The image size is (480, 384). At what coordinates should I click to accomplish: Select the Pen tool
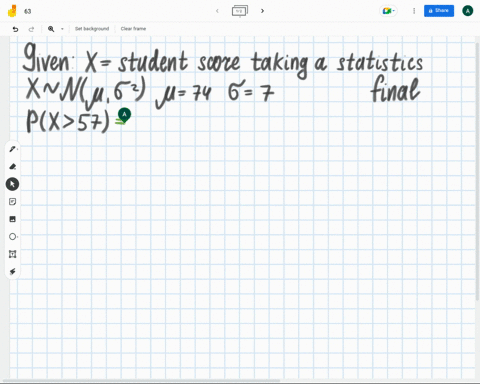[x=13, y=149]
